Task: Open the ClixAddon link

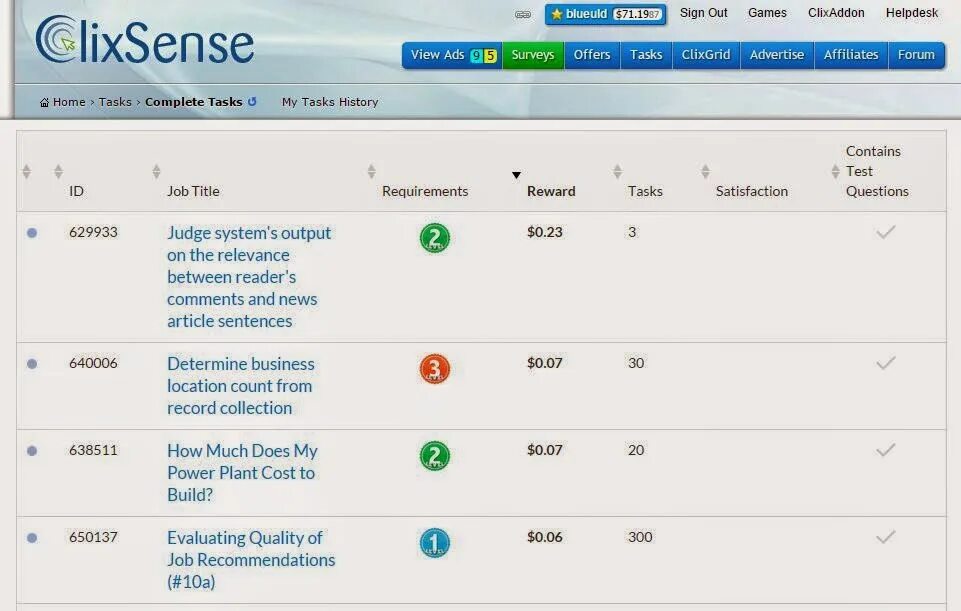Action: (x=836, y=13)
